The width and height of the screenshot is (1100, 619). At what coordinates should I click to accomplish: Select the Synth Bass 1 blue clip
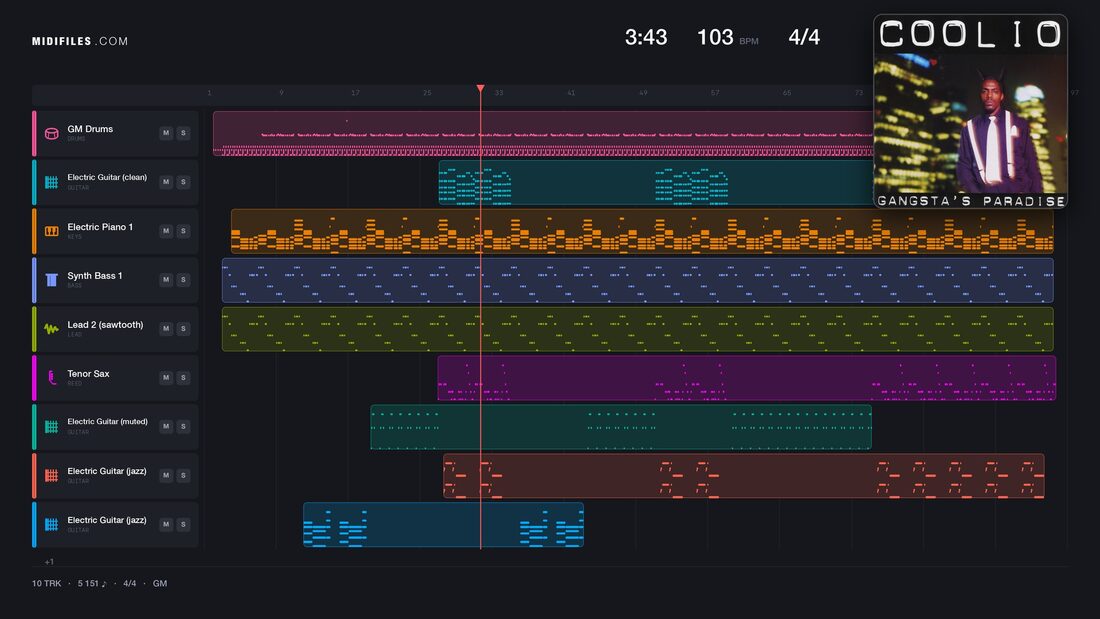638,280
